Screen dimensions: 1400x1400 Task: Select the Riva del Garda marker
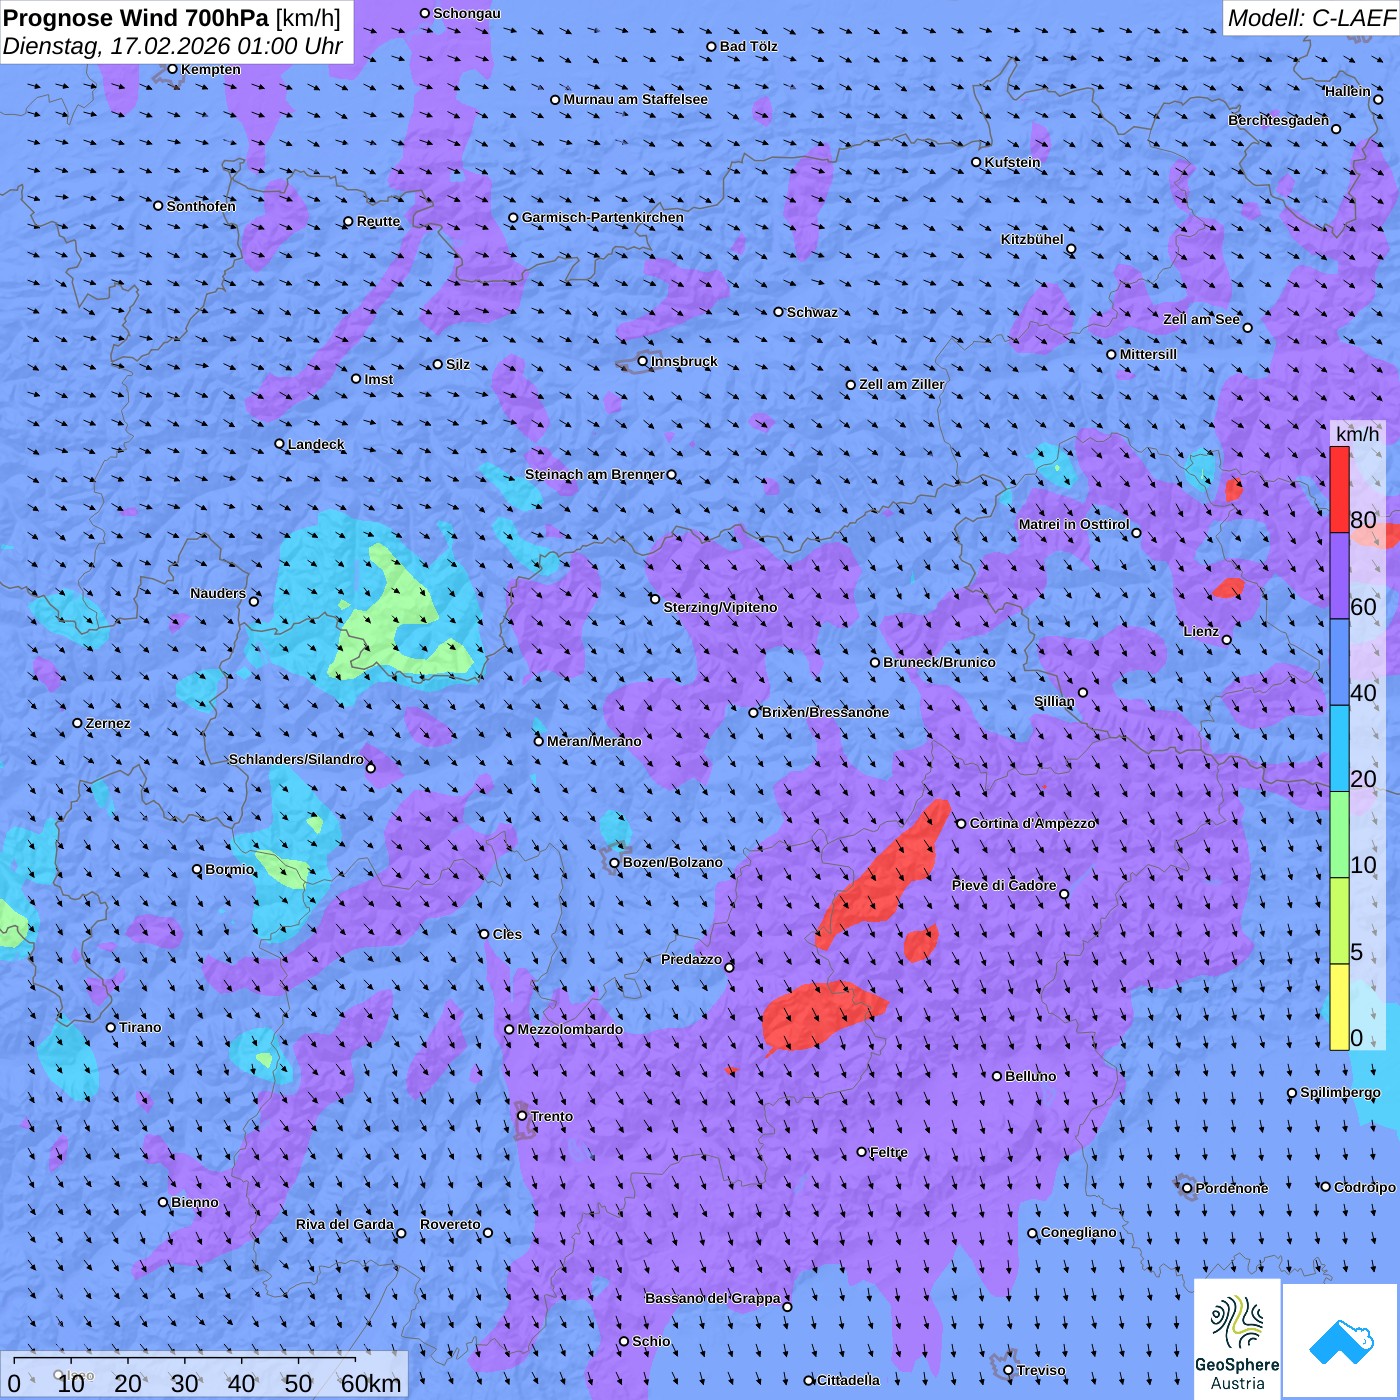[x=401, y=1233]
